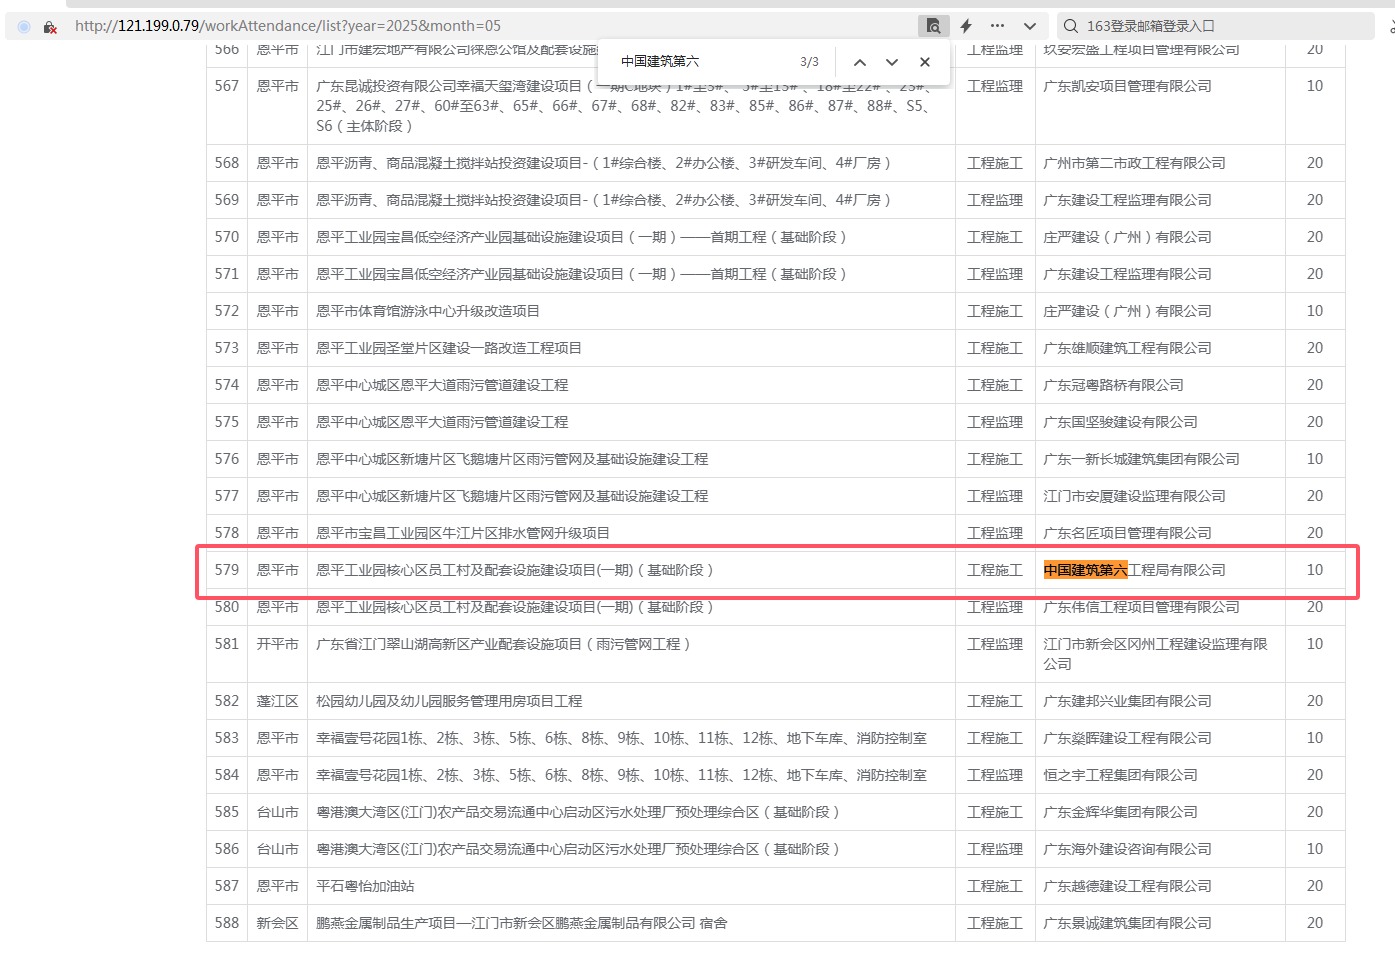Click the lightning bolt speed-mode icon
The image size is (1395, 975).
pos(966,26)
